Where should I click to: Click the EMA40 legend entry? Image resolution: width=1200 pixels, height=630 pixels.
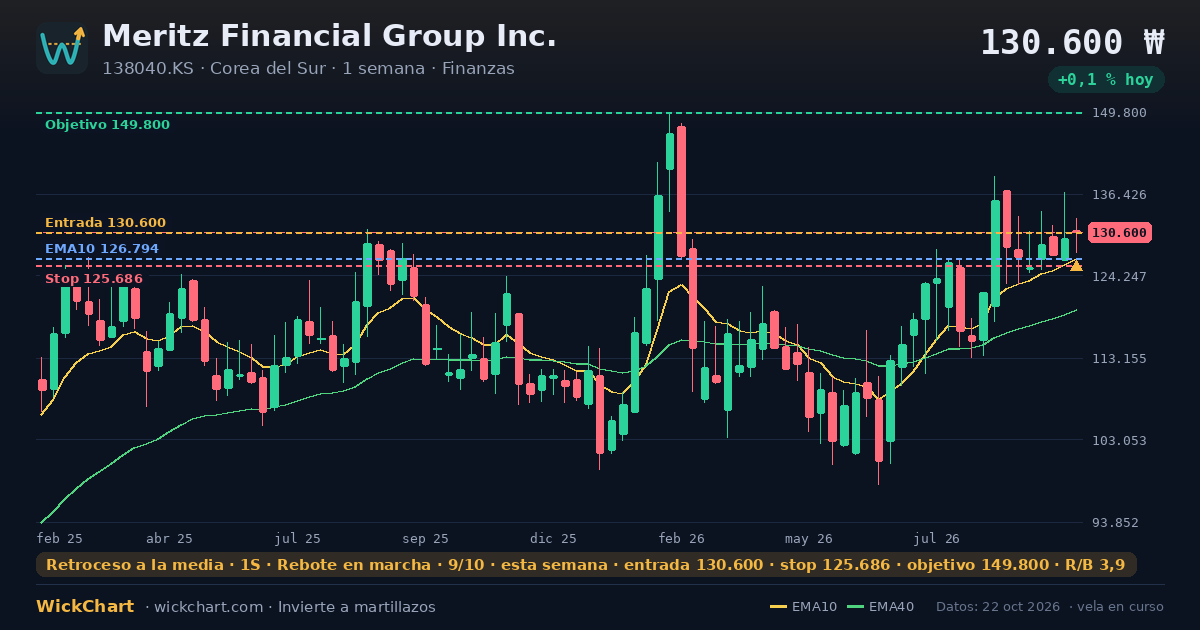880,607
